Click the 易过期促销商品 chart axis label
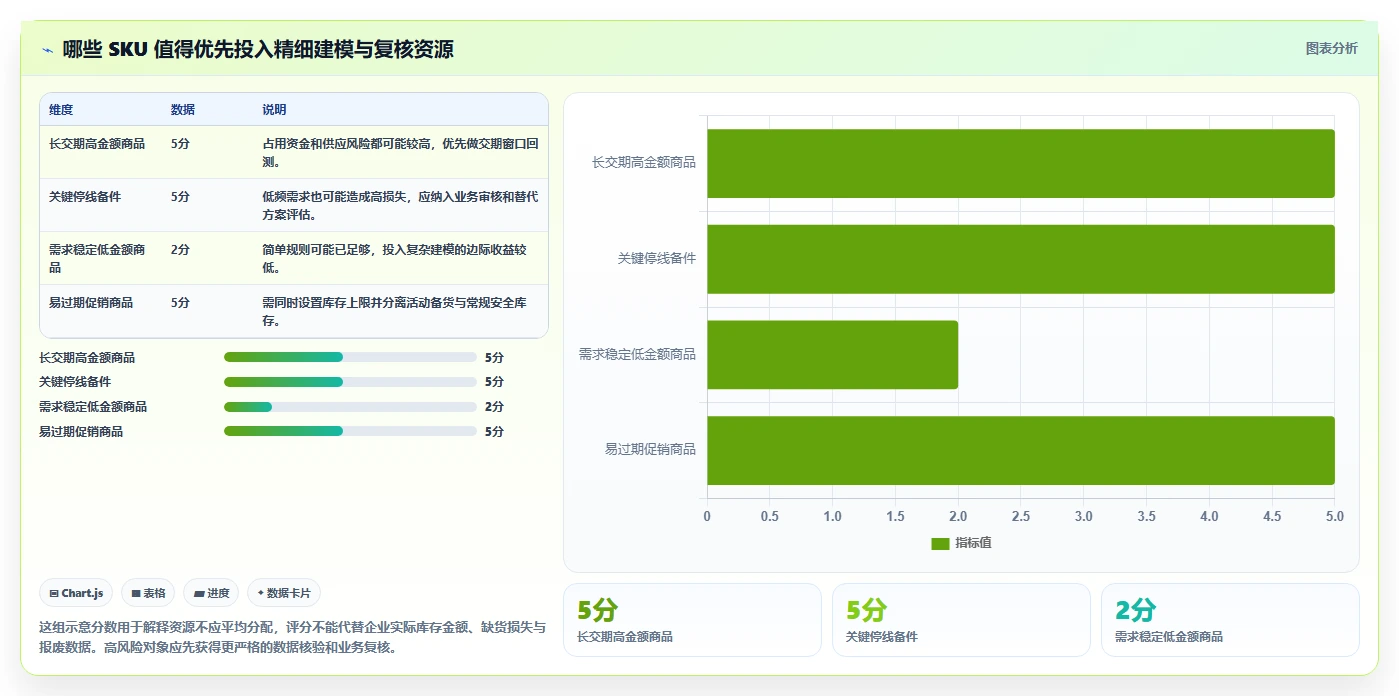 (650, 450)
